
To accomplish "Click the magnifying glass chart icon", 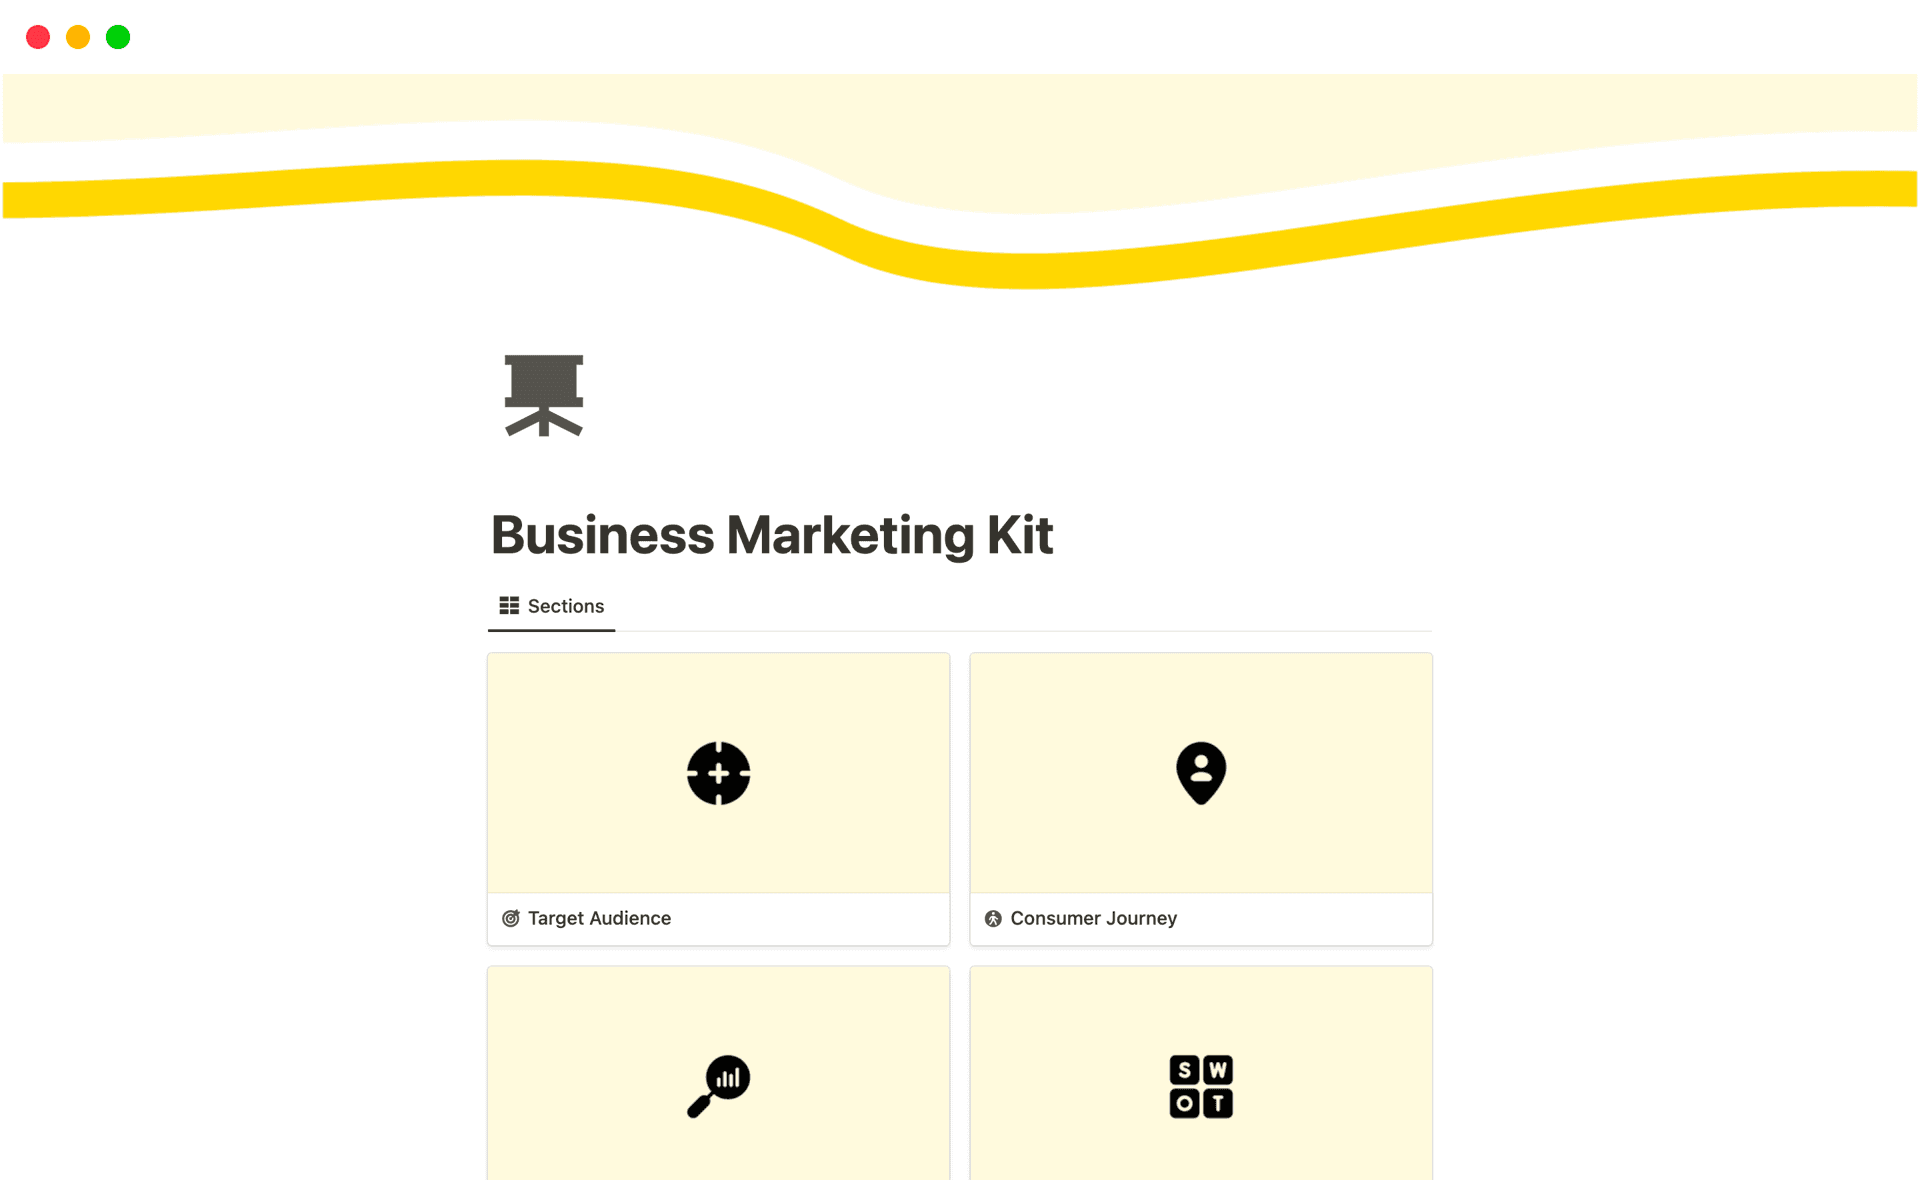I will point(718,1086).
